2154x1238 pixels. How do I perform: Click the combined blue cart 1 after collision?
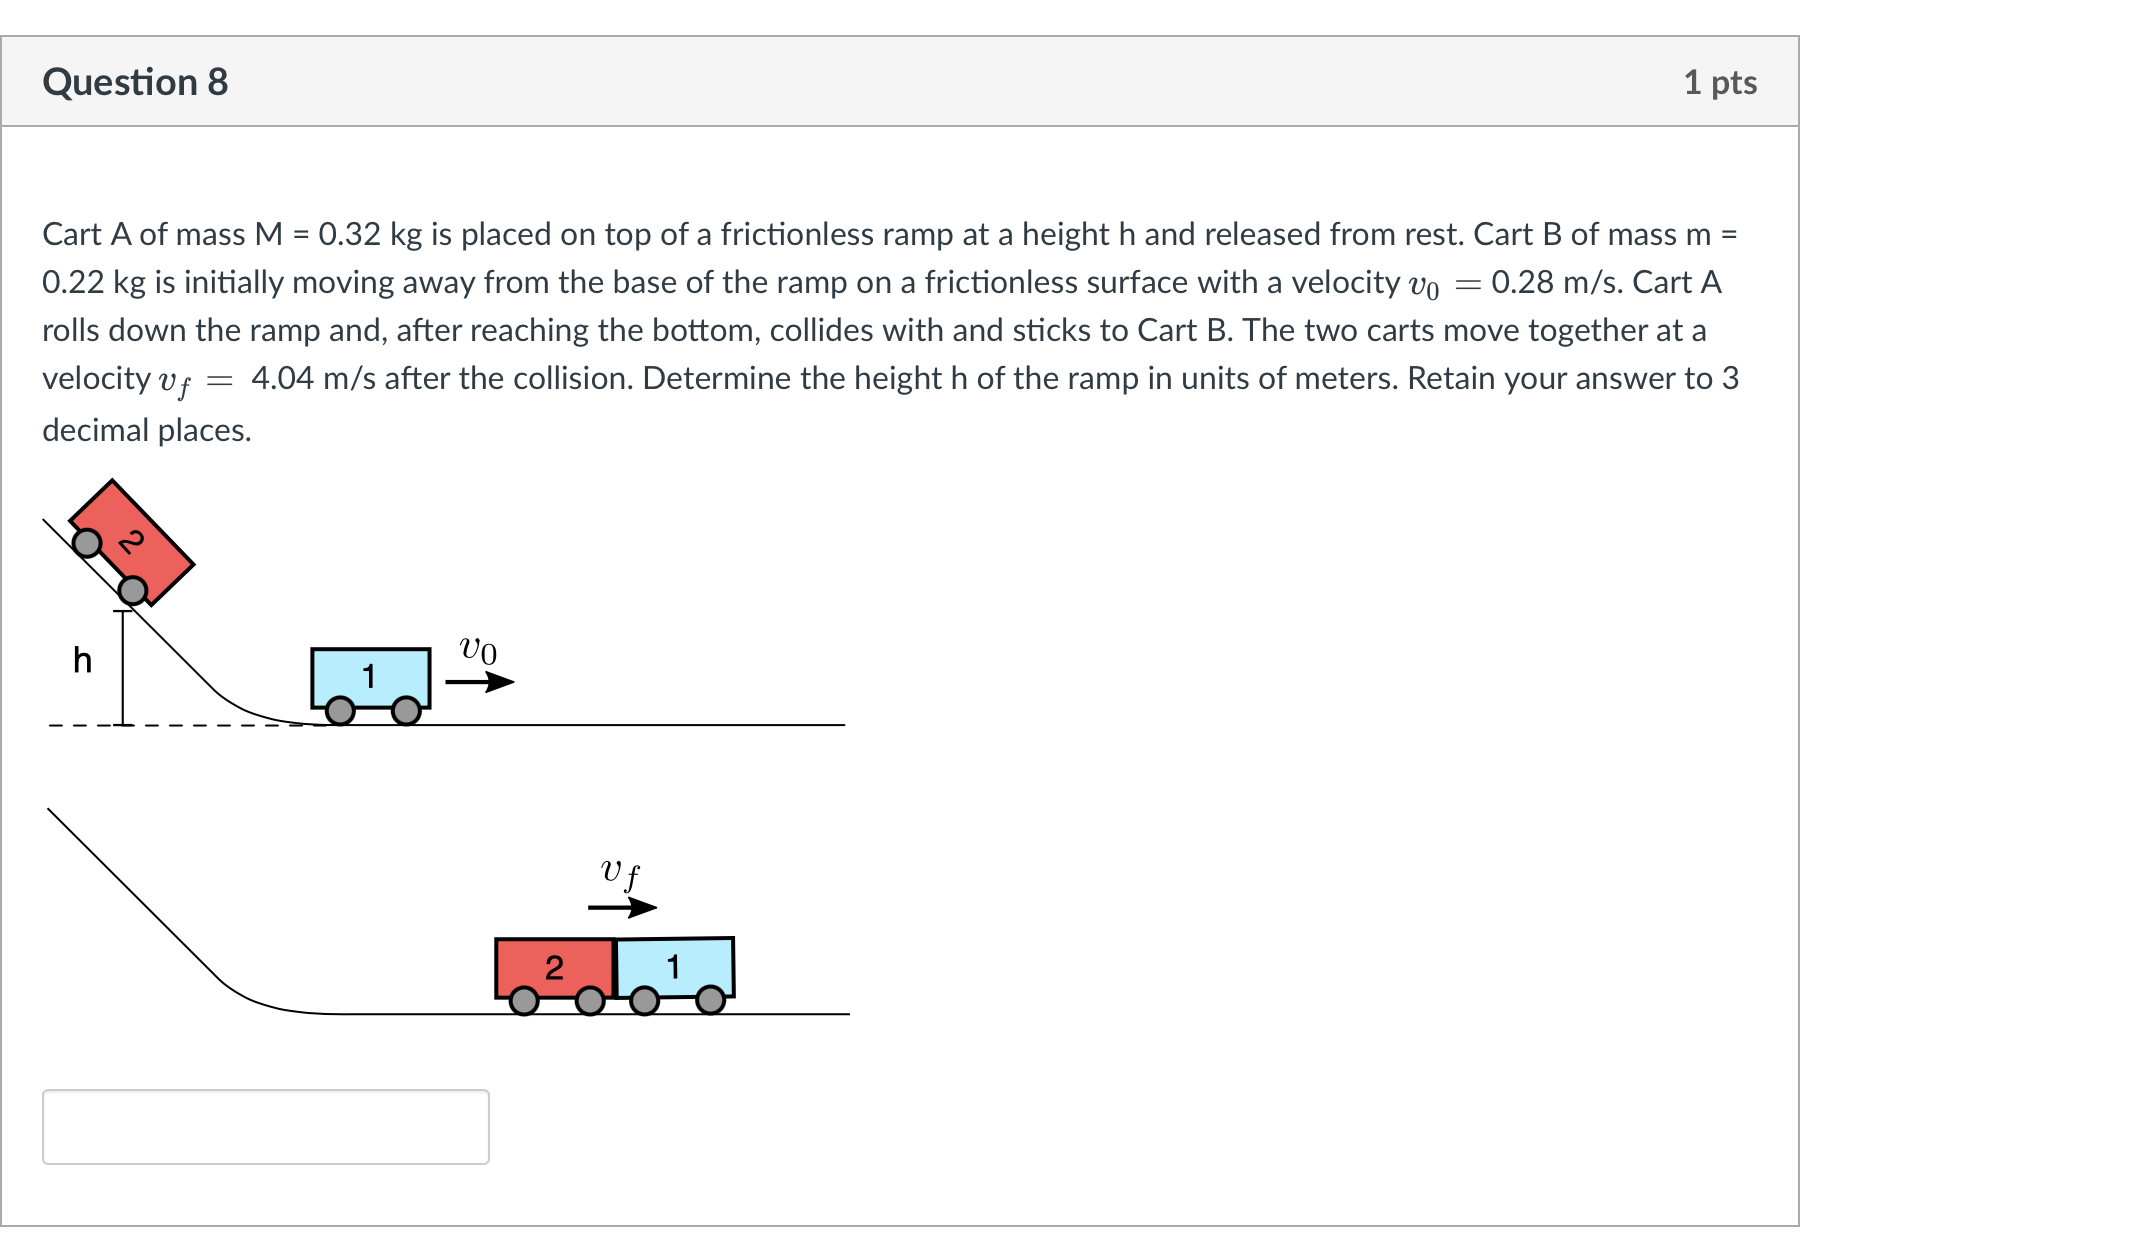pyautogui.click(x=673, y=966)
